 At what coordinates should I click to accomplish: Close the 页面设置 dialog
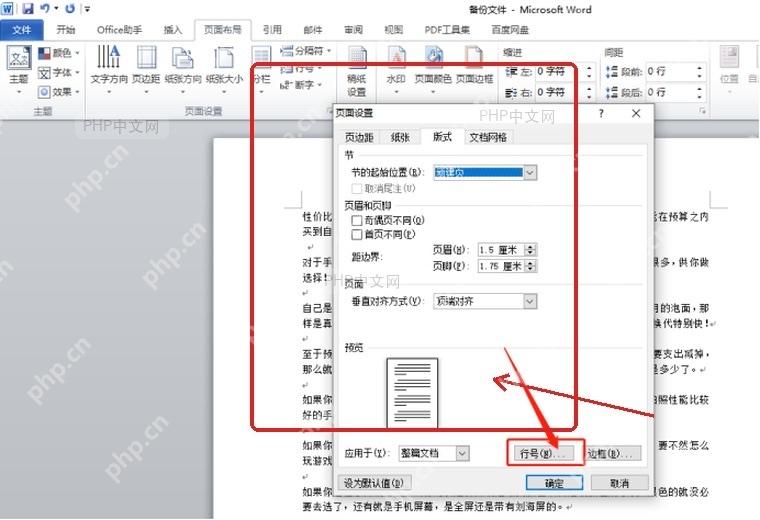[x=636, y=113]
